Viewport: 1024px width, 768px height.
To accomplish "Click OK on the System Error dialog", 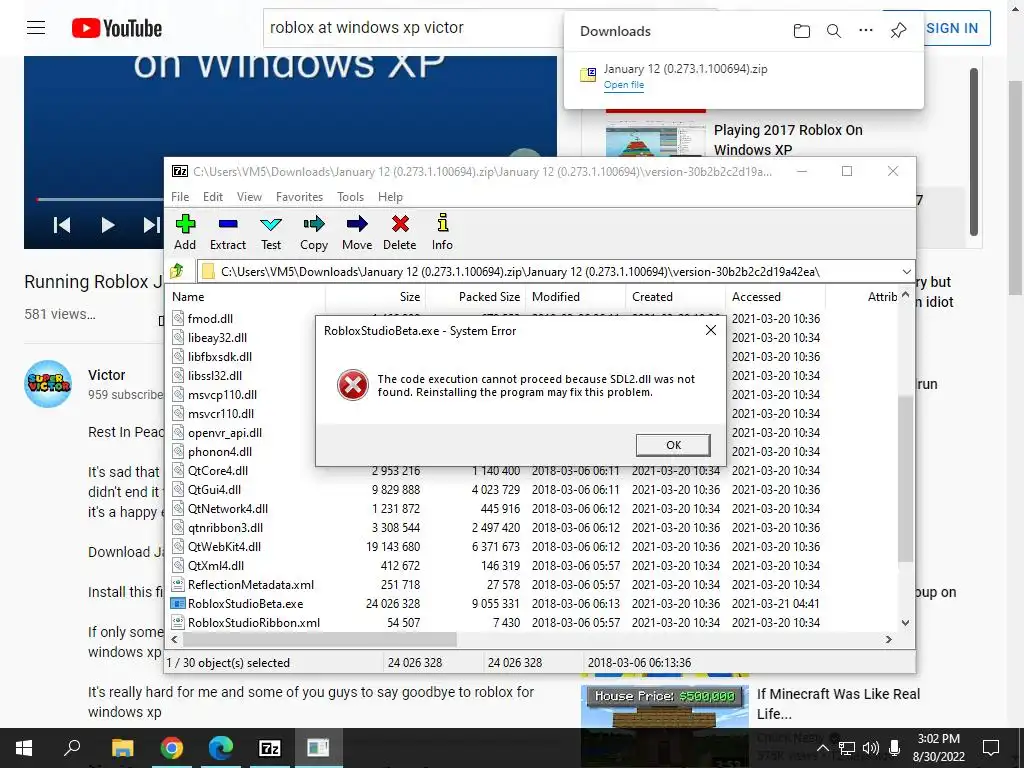I will (673, 445).
